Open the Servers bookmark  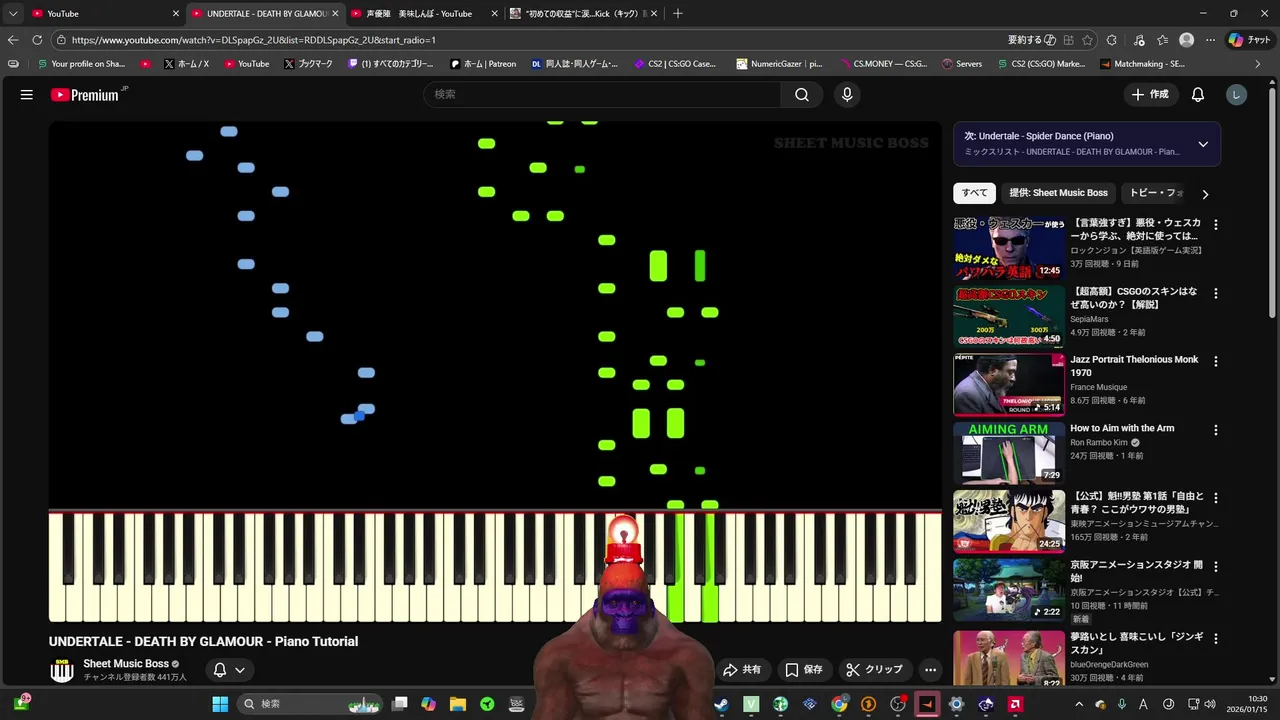[962, 64]
